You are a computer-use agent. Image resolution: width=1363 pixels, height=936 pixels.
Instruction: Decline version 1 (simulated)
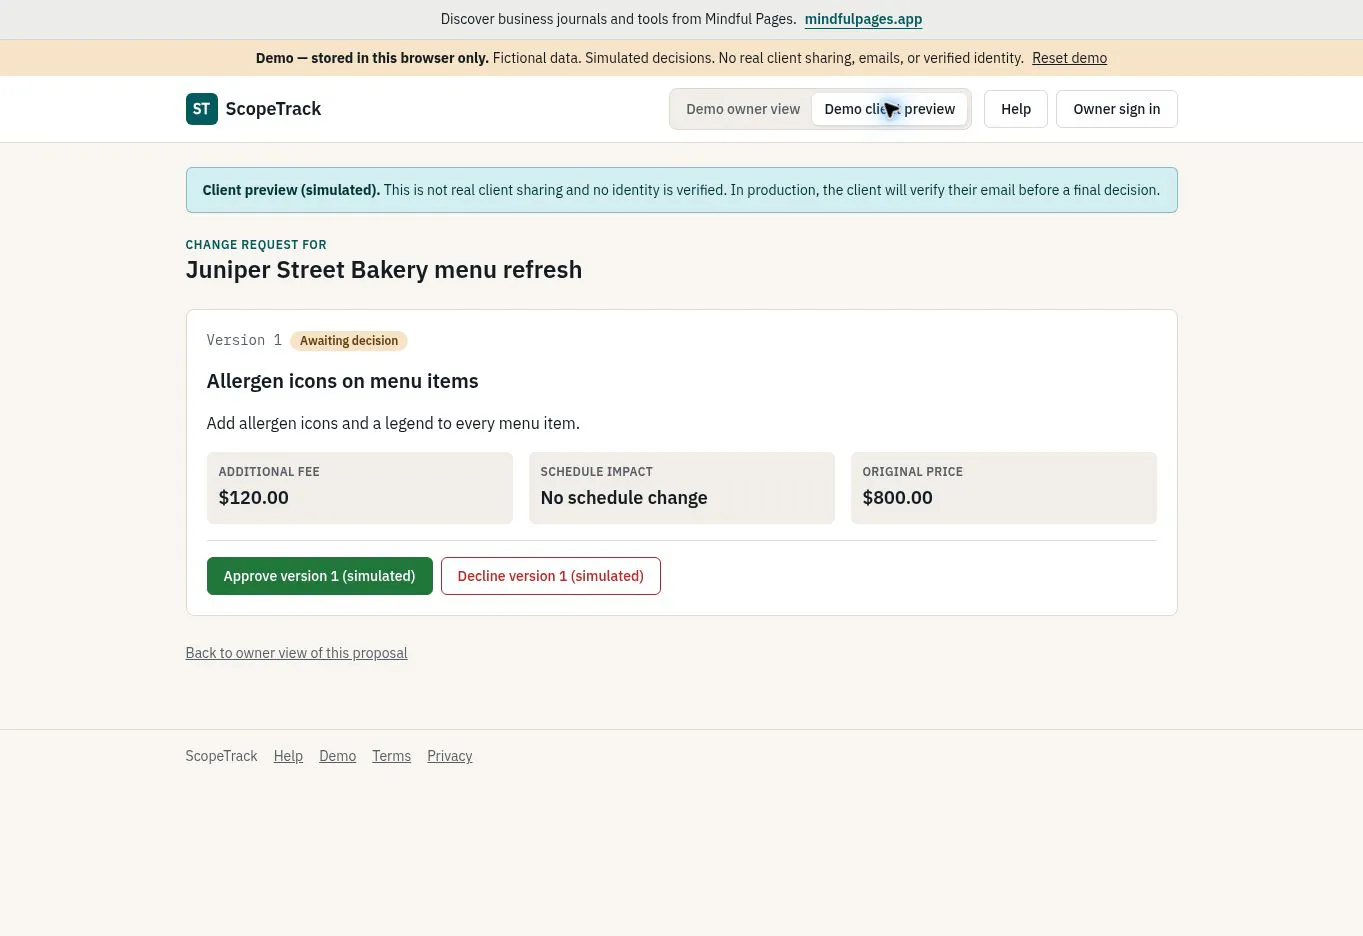click(x=551, y=576)
